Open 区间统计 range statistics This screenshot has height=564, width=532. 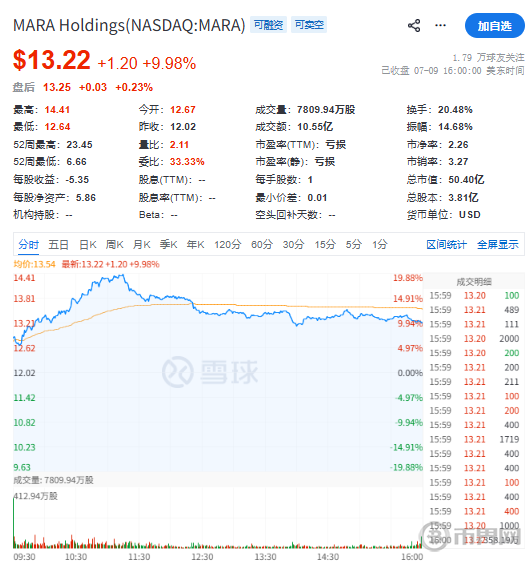coord(446,245)
